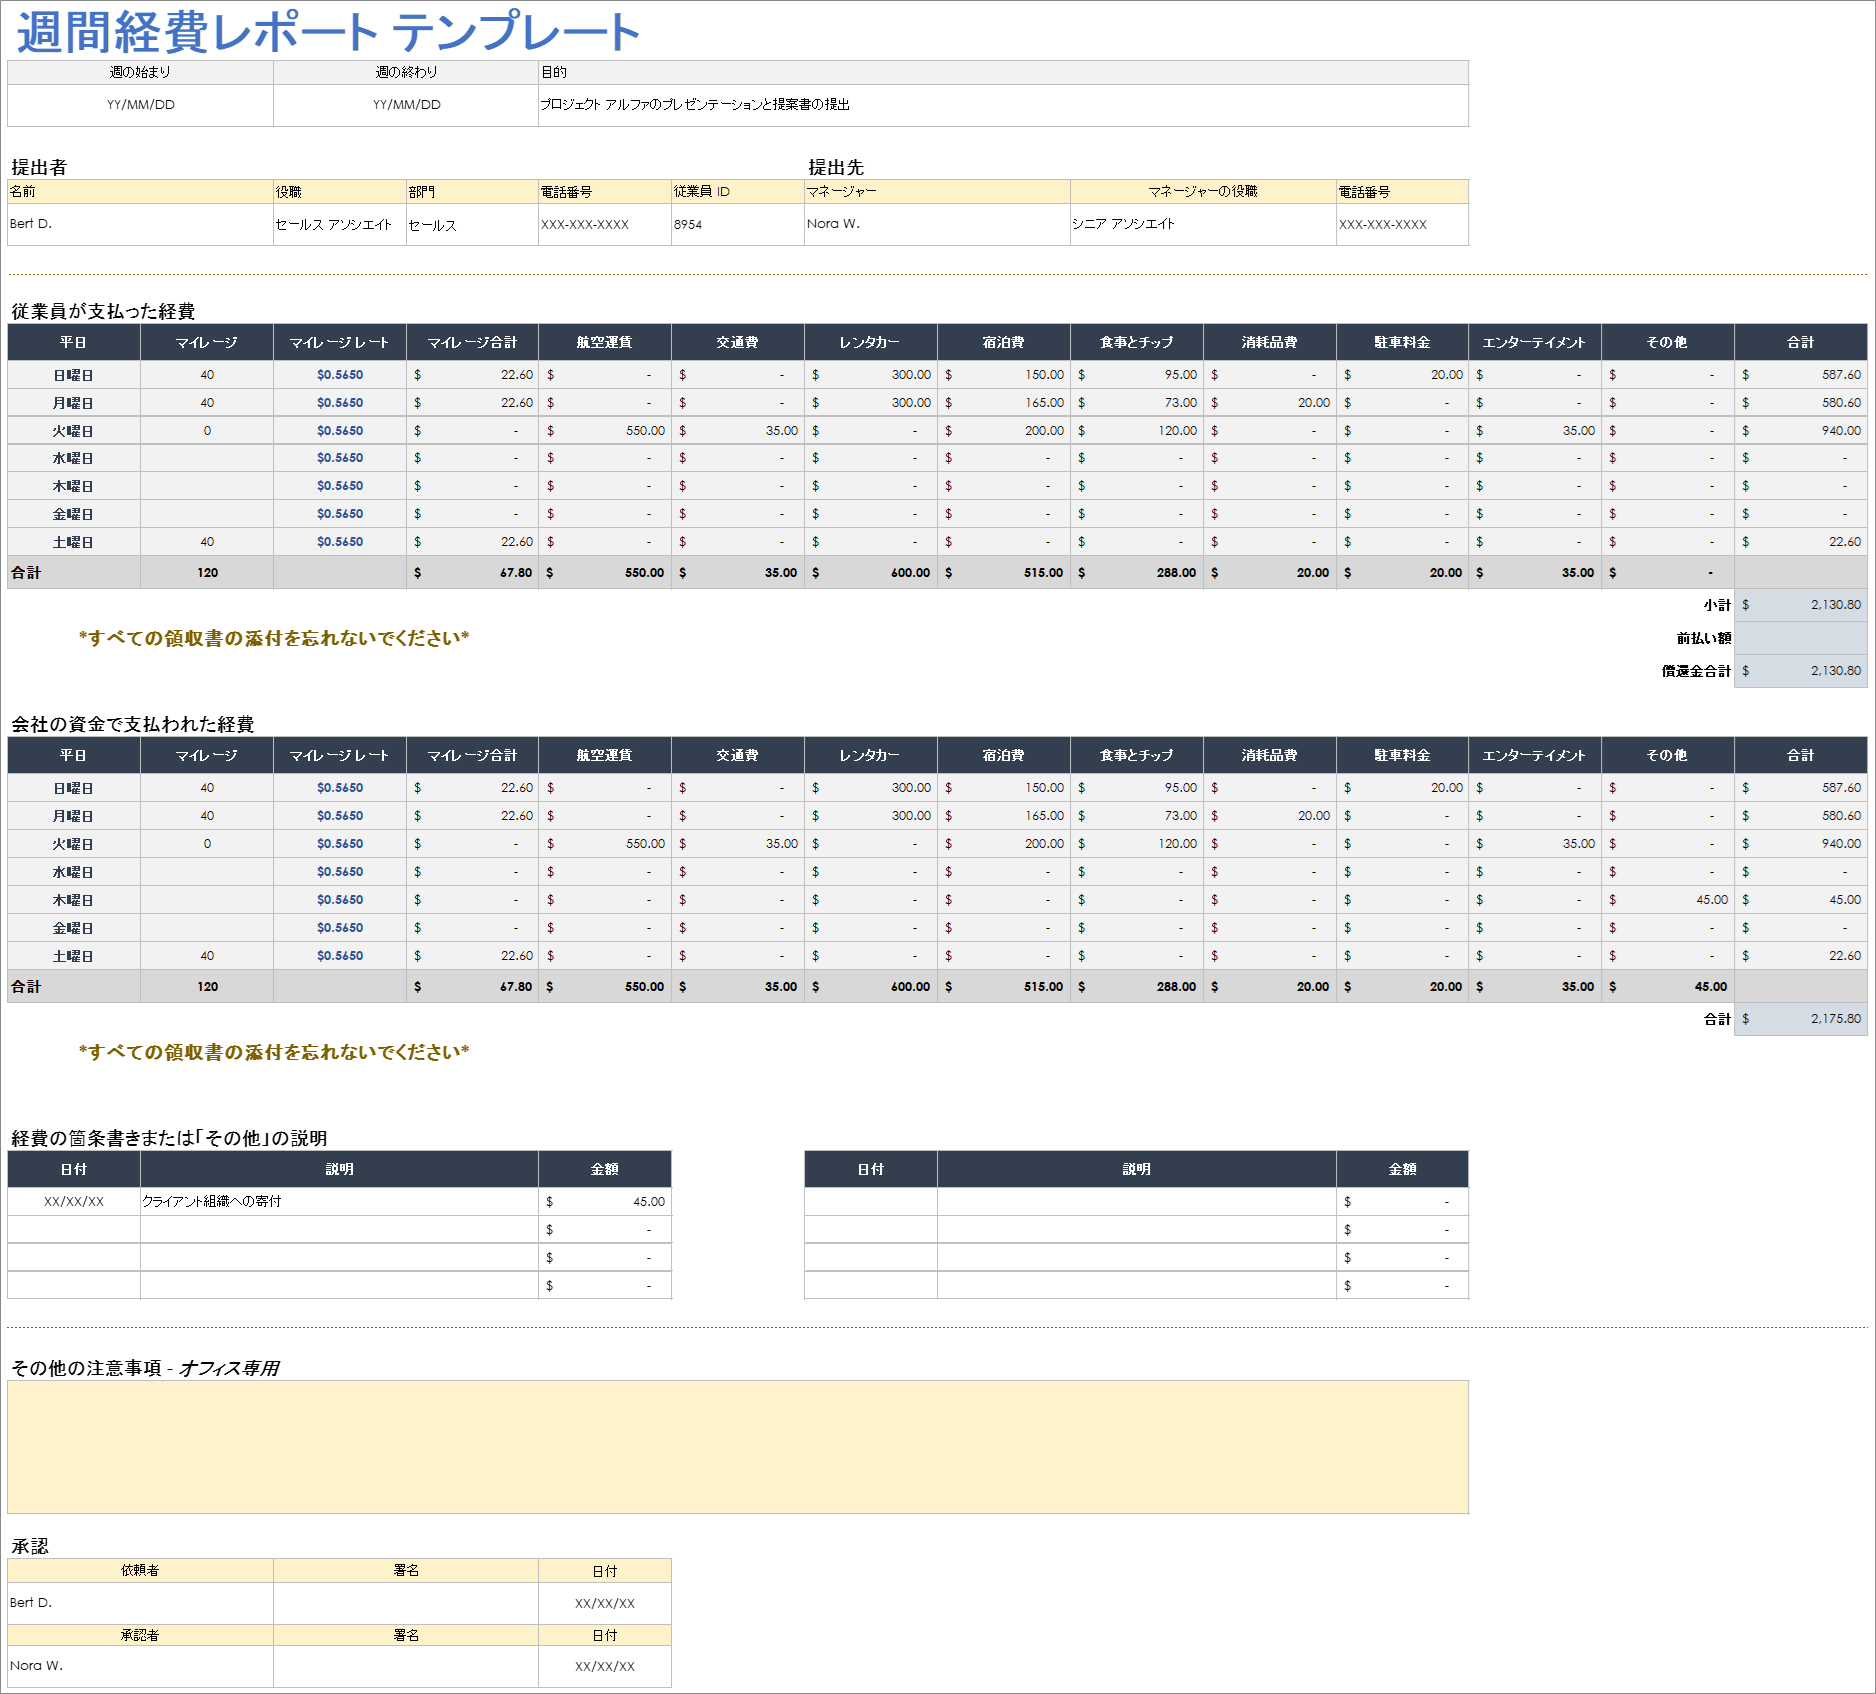Viewport: 1876px width, 1694px height.
Task: Click the heading その他の注意事項 - オフィス専用
Action: 145,1368
